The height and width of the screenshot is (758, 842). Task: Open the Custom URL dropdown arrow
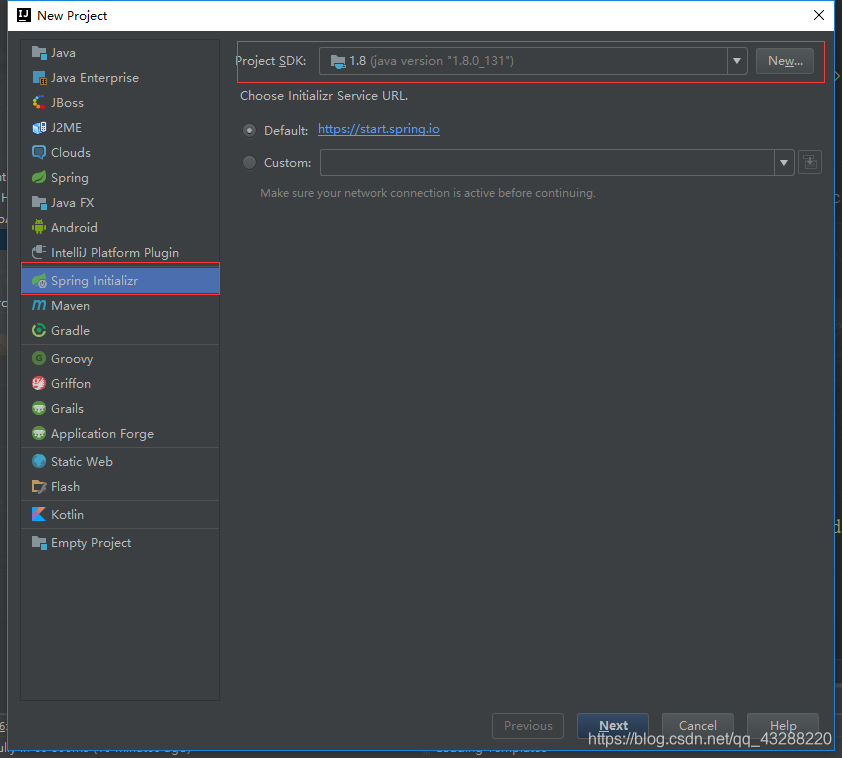[784, 163]
